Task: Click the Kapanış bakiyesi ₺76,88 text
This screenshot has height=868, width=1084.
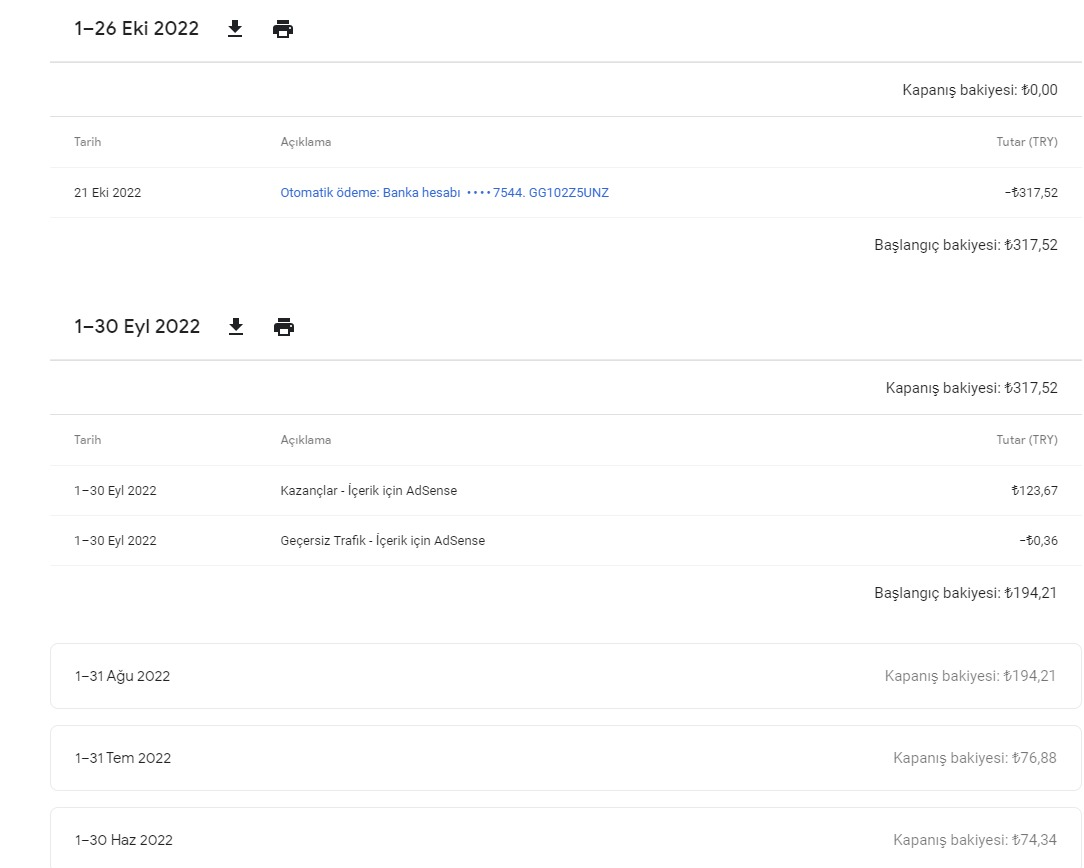Action: [x=975, y=758]
